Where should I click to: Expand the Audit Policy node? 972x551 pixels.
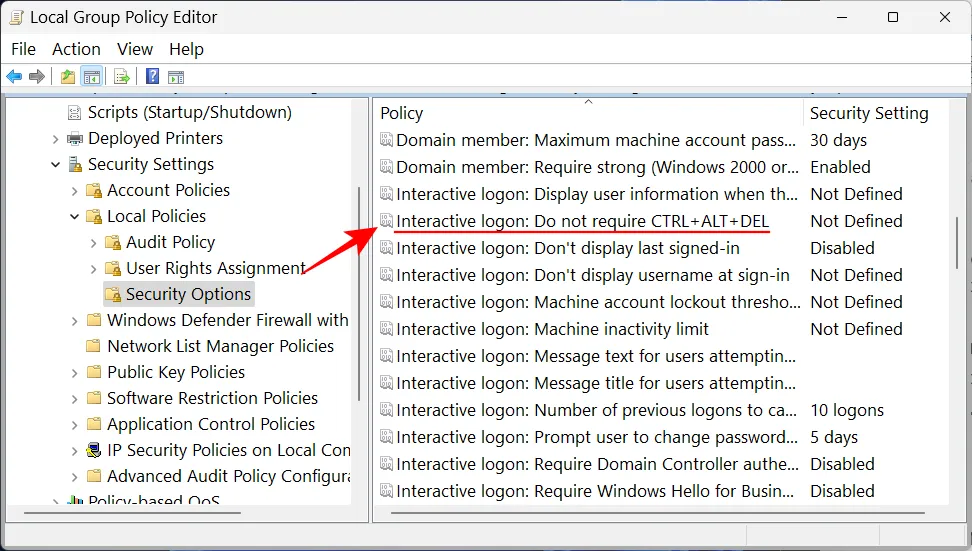[94, 243]
